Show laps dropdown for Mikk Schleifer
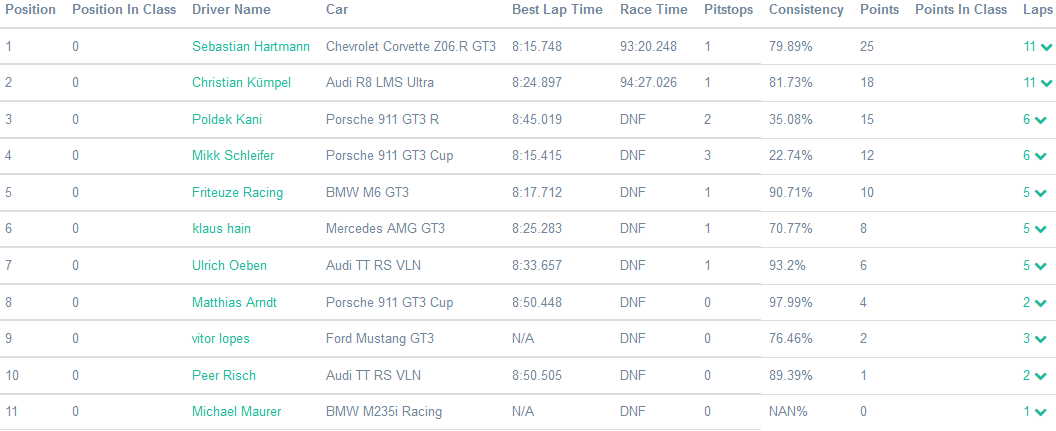The image size is (1056, 431). click(x=1041, y=157)
